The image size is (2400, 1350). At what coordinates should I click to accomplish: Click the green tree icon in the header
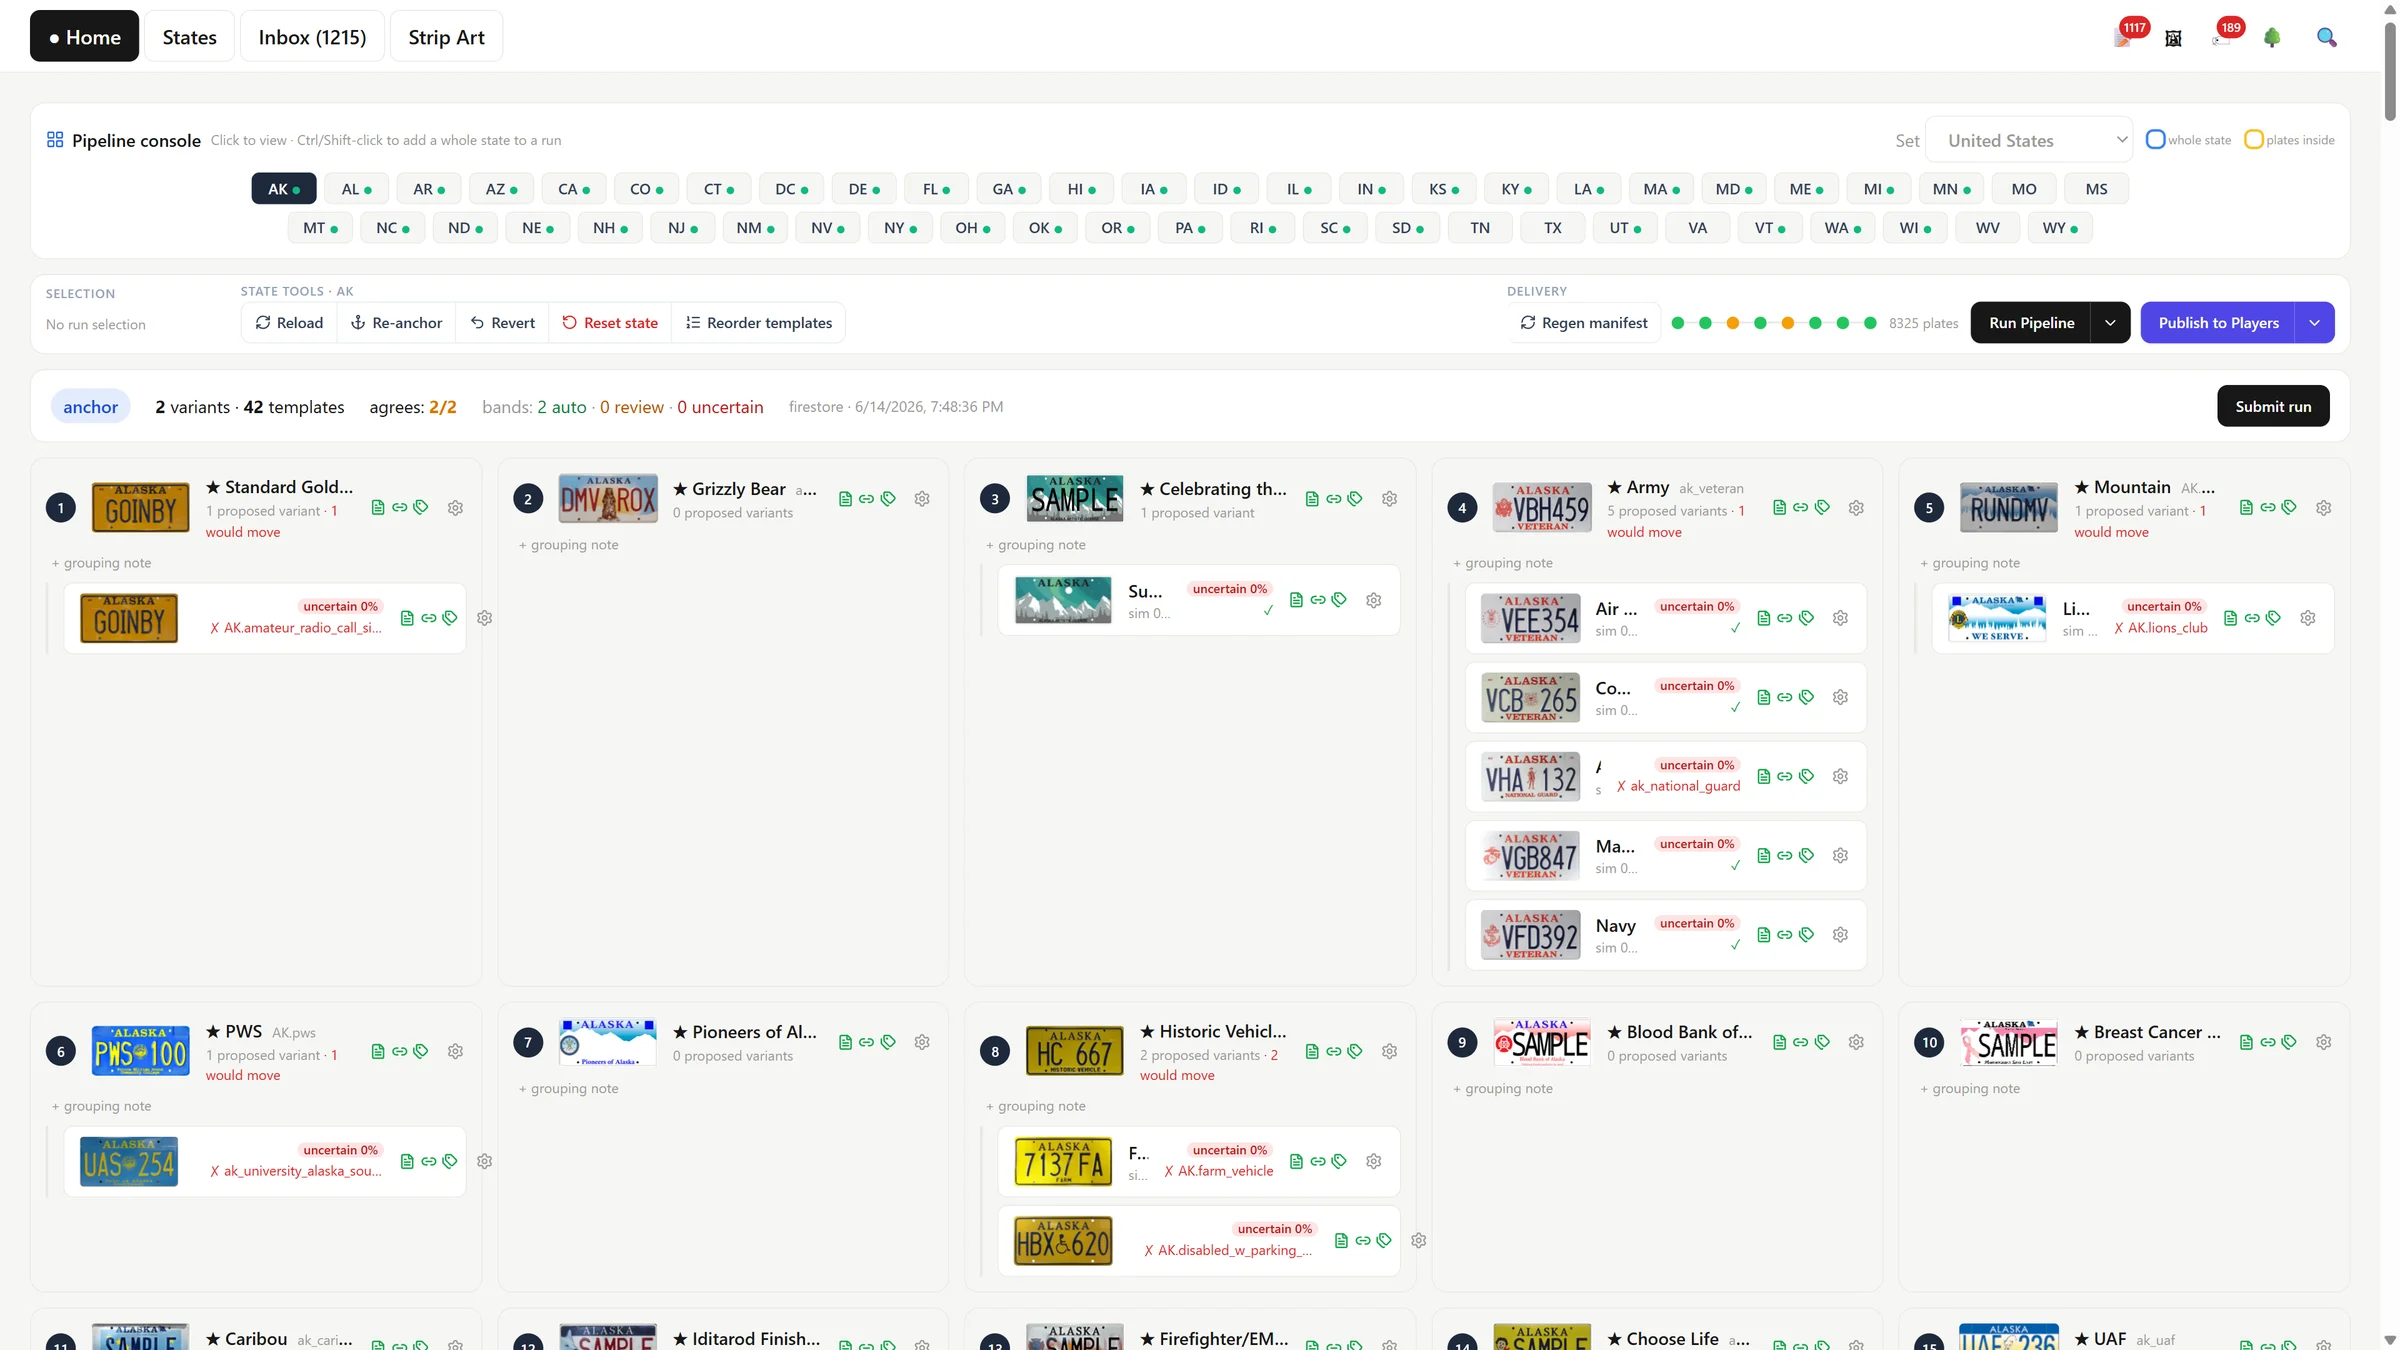coord(2272,37)
